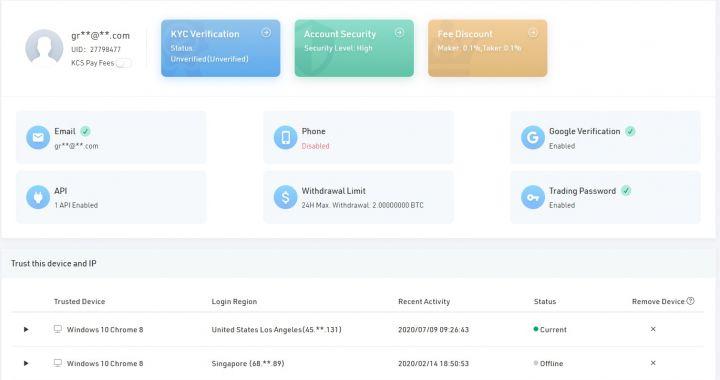
Task: Click the Google Verification G icon
Action: click(x=533, y=137)
